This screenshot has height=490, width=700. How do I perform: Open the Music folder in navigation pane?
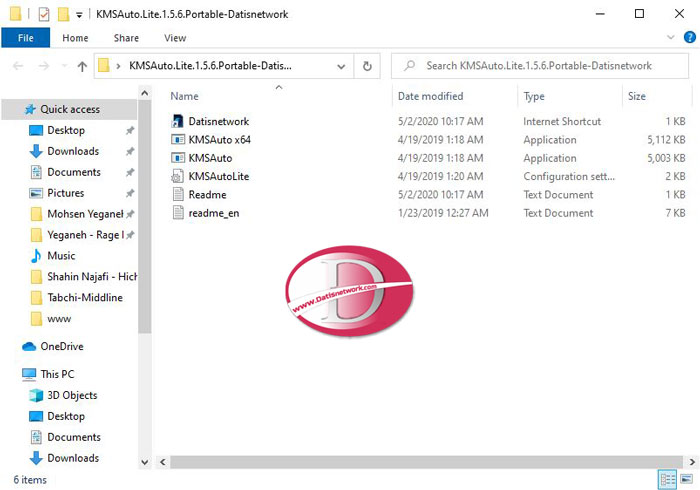(61, 256)
